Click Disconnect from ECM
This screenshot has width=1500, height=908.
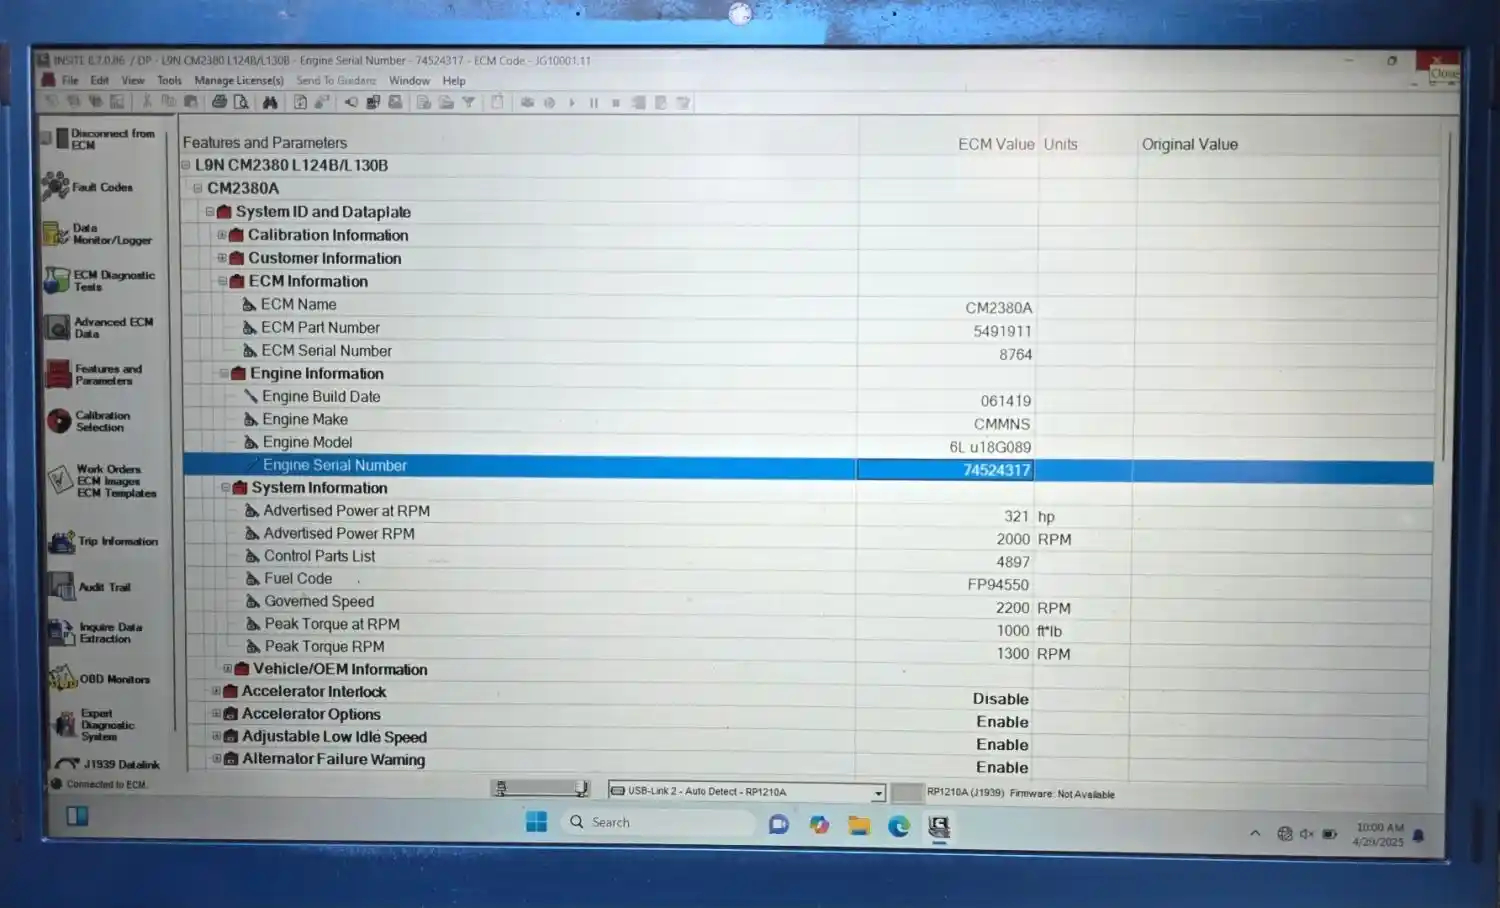110,139
